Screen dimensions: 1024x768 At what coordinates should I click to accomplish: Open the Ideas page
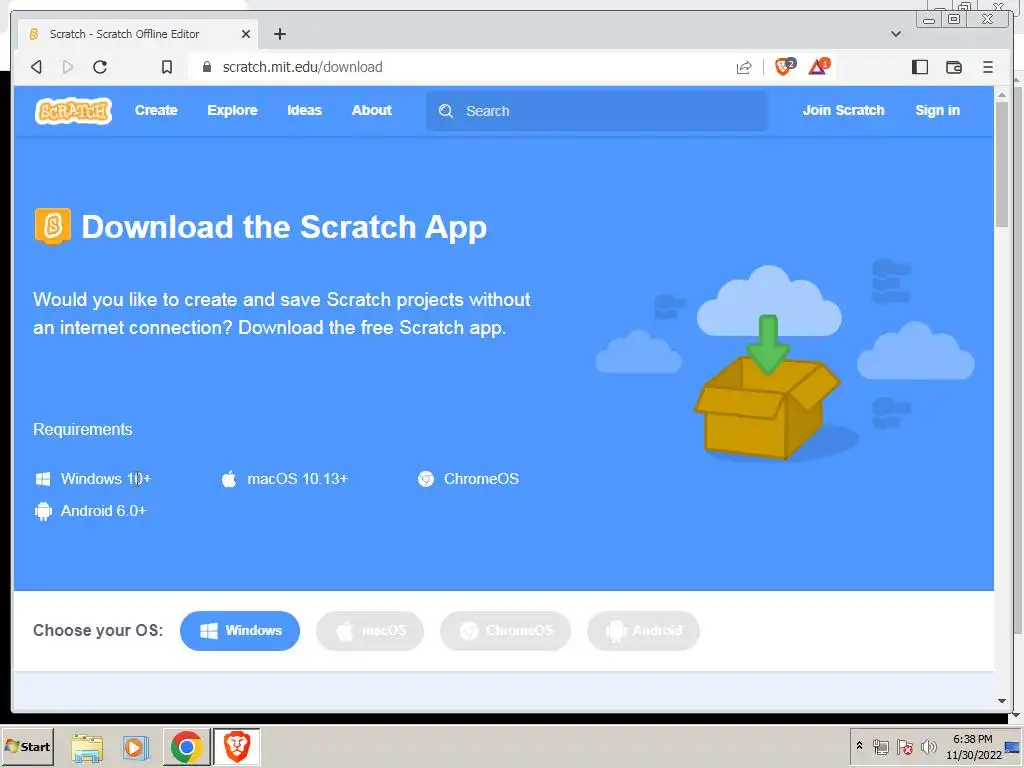coord(304,110)
